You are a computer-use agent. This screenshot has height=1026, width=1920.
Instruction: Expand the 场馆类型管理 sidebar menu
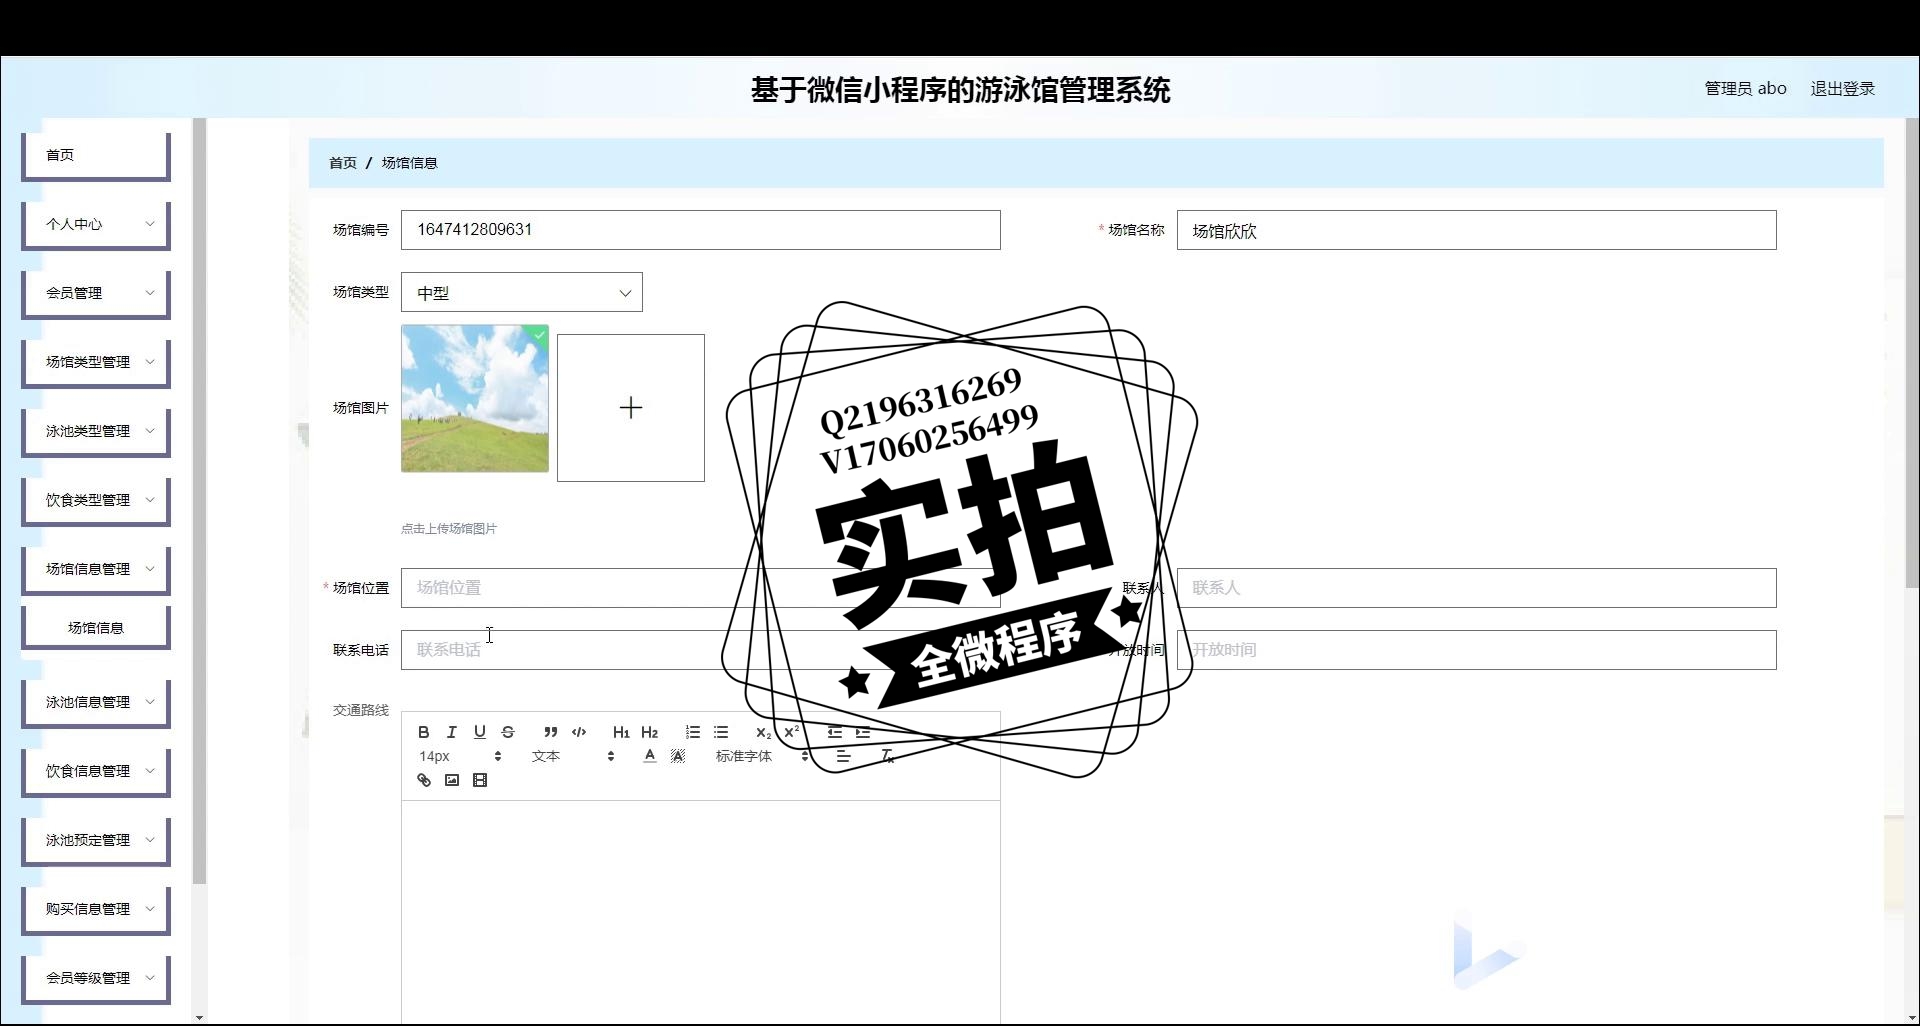click(96, 362)
